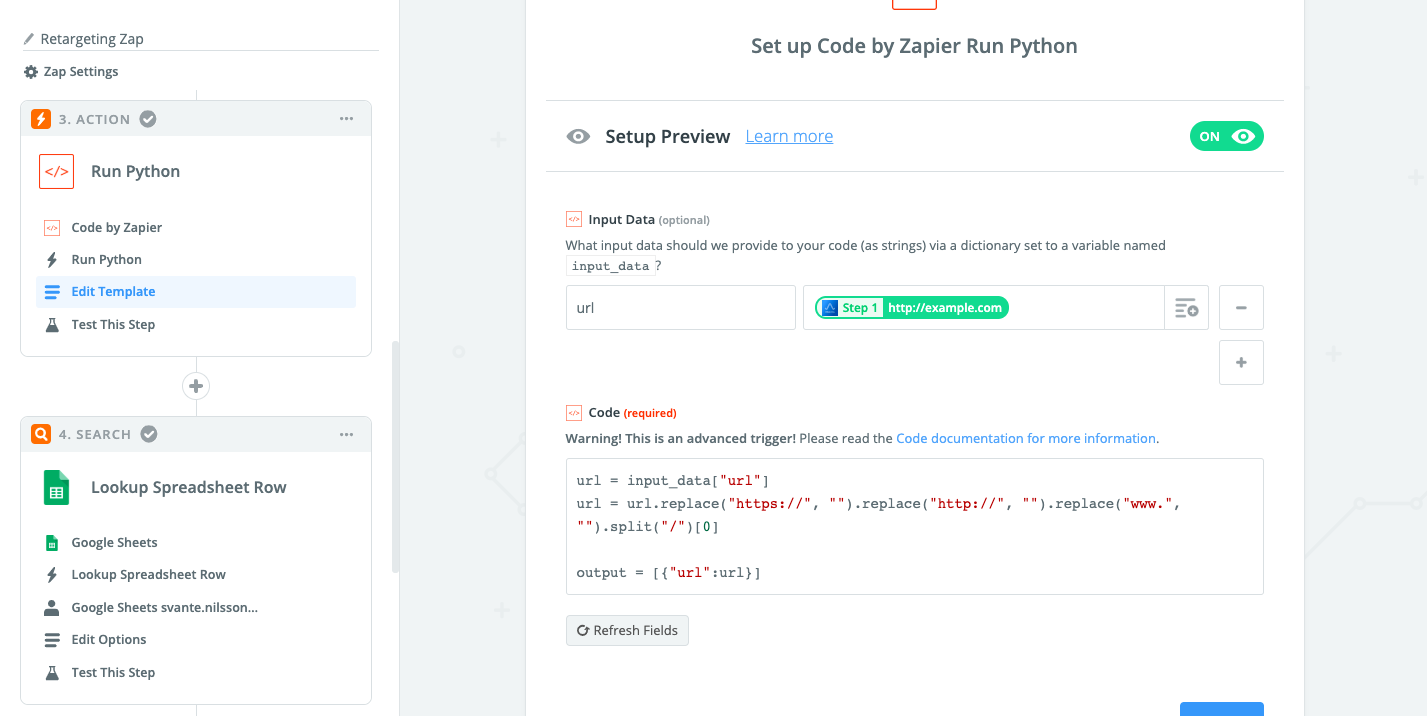Open the three-dot menu on step 3
Viewport: 1427px width, 716px height.
(x=346, y=119)
